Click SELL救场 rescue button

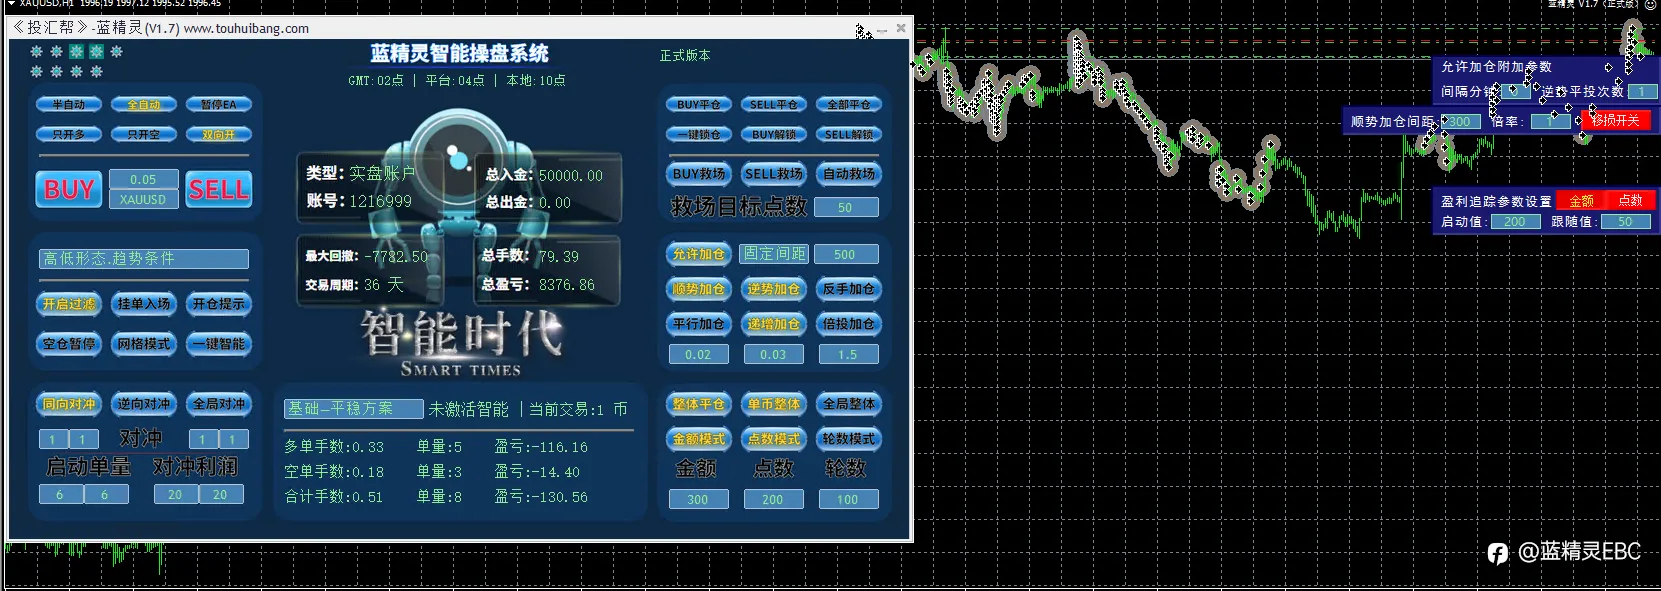point(774,174)
